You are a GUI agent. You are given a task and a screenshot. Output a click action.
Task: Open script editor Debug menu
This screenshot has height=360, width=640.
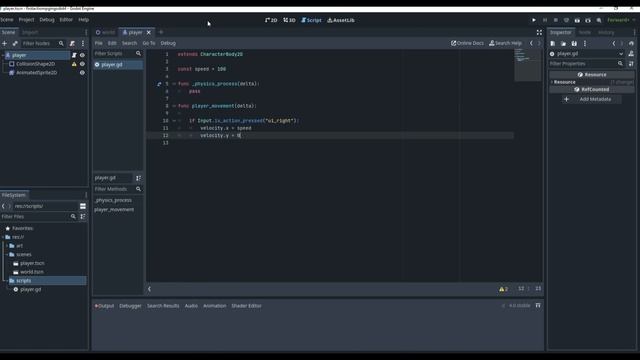pos(168,43)
